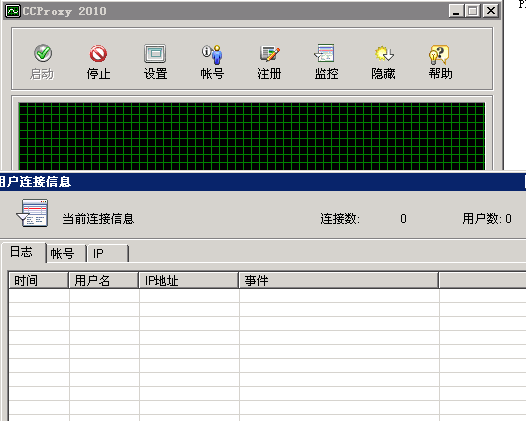Click the 当前连接信息 filter list icon
Image resolution: width=526 pixels, height=421 pixels.
(33, 213)
